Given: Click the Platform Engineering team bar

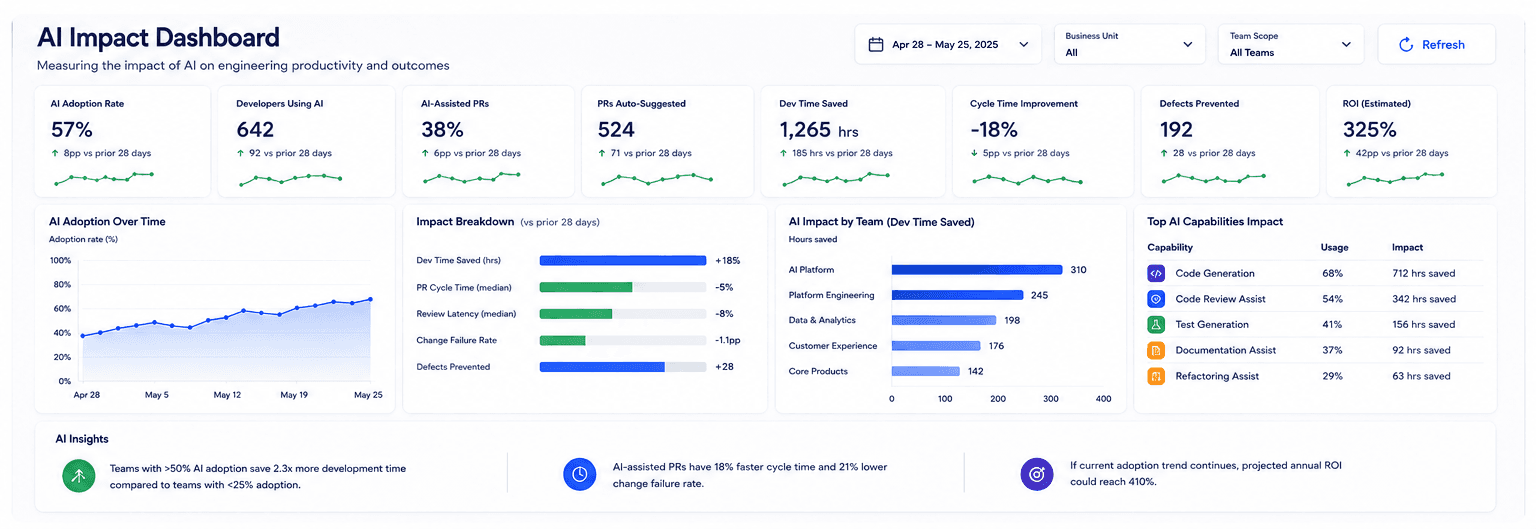Looking at the screenshot, I should coord(957,295).
